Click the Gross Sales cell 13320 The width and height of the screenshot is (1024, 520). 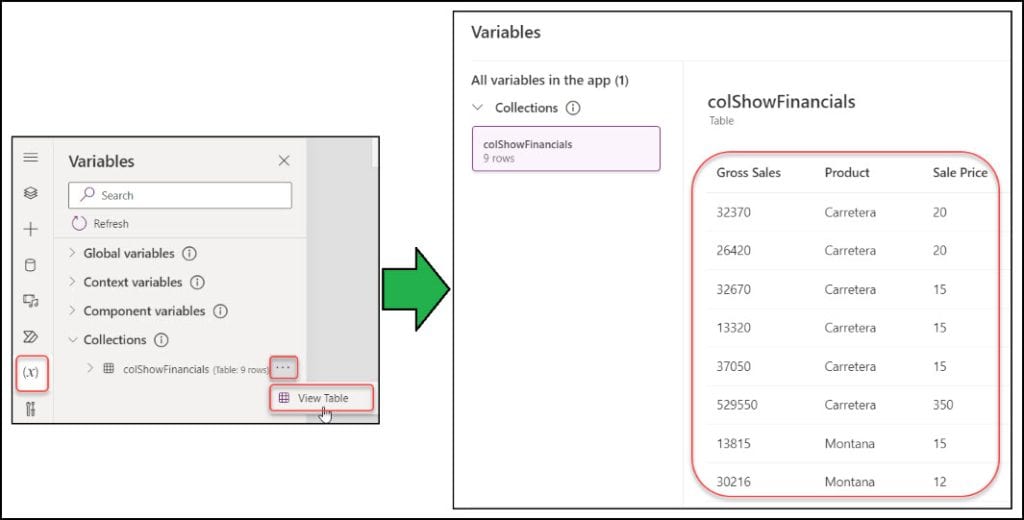733,328
